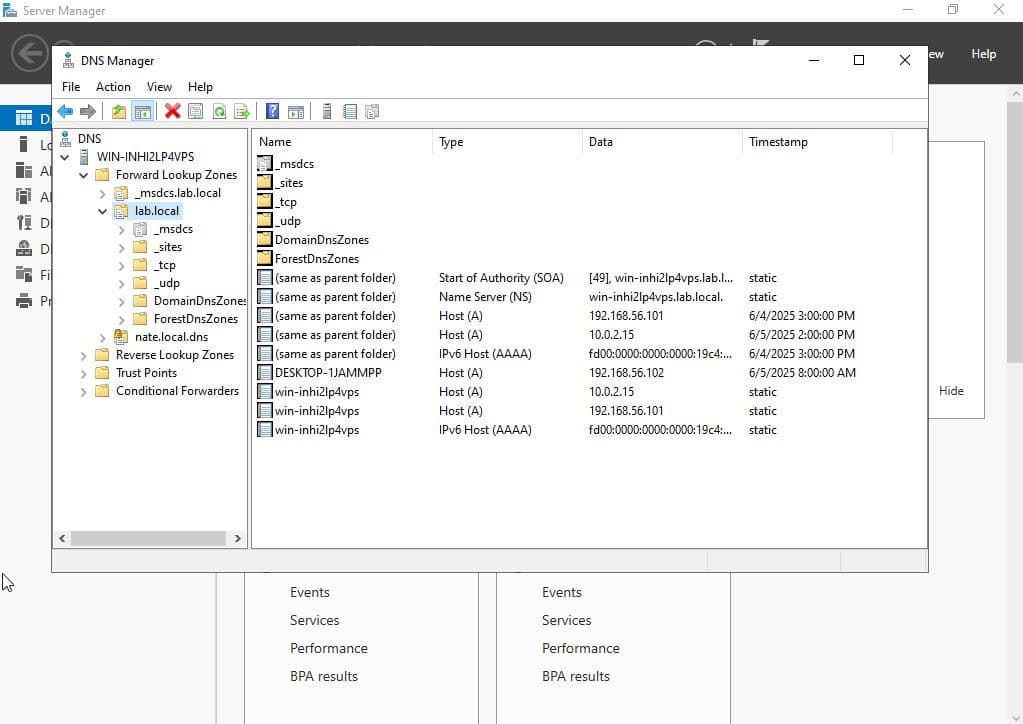Click the Export List toolbar icon
The width and height of the screenshot is (1023, 724).
pos(241,111)
